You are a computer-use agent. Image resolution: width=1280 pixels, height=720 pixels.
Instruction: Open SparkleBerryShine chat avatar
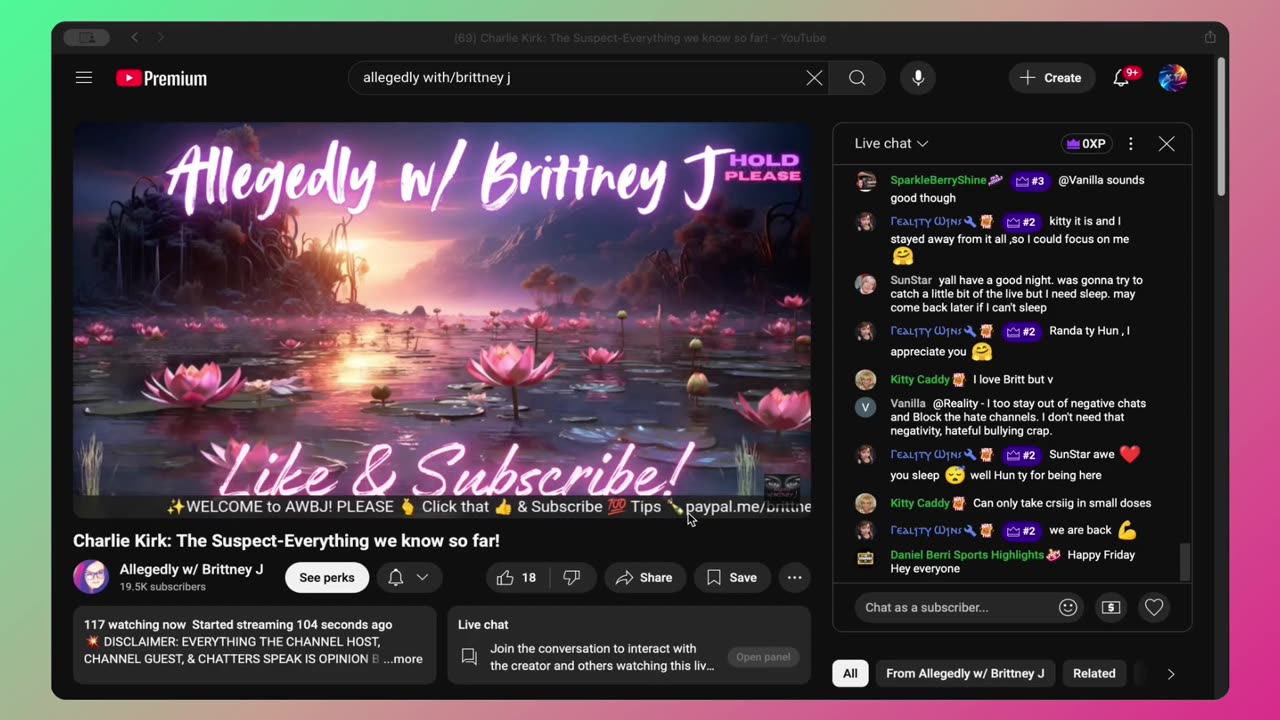click(866, 182)
